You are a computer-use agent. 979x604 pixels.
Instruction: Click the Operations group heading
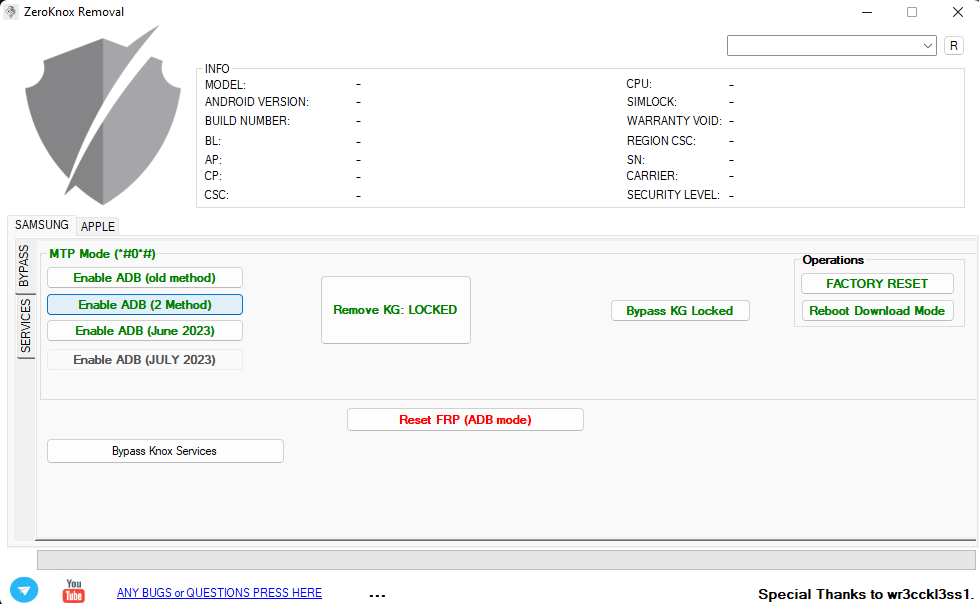[x=833, y=260]
